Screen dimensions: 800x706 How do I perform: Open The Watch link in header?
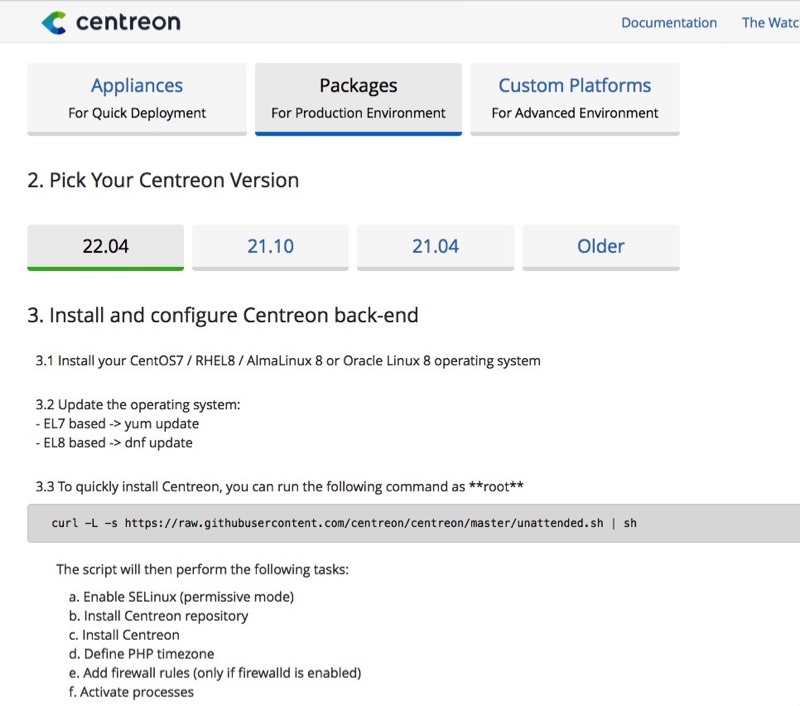[770, 22]
